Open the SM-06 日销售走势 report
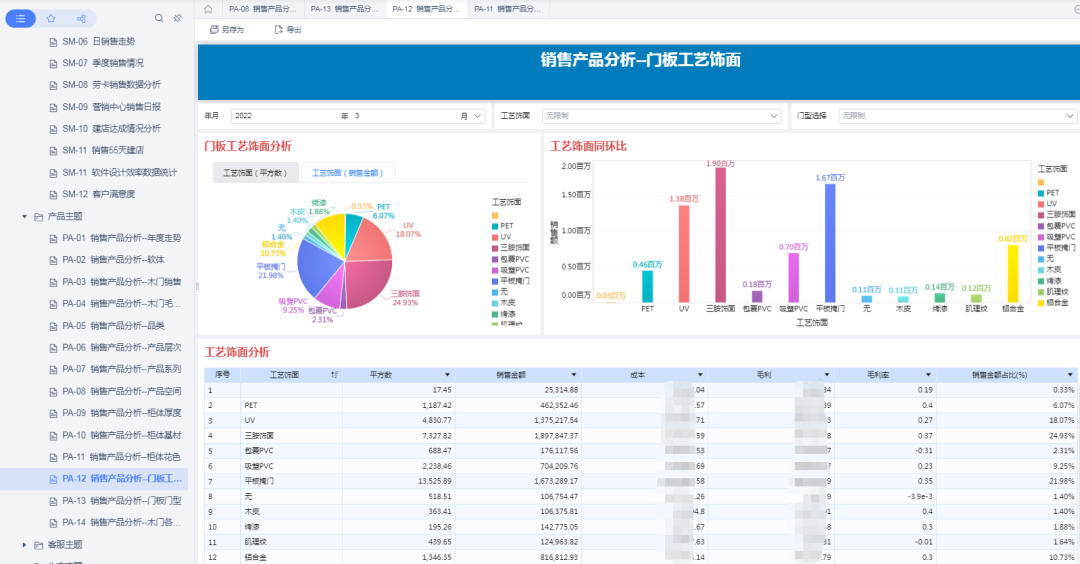The width and height of the screenshot is (1080, 564). 112,41
